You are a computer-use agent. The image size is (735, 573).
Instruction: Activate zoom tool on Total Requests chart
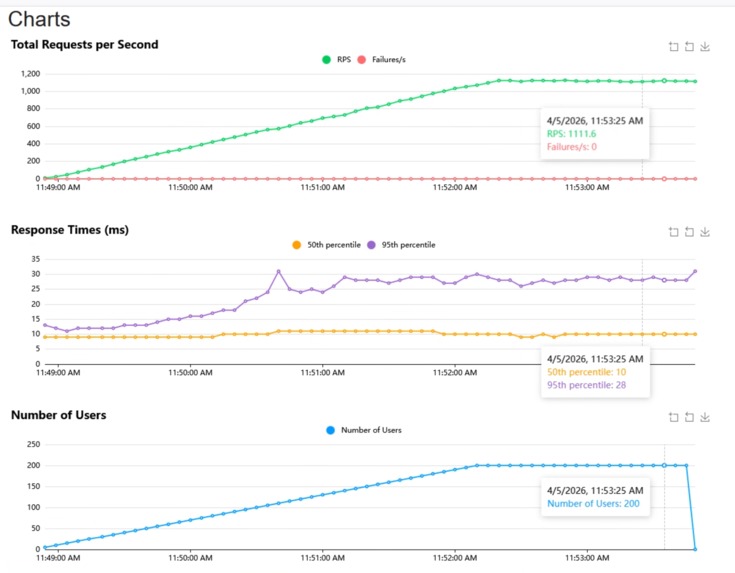pyautogui.click(x=674, y=46)
